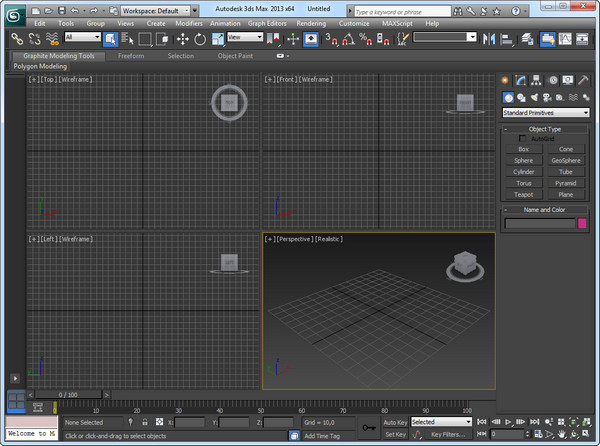Click the pink object color swatch
The height and width of the screenshot is (446, 600).
(583, 223)
